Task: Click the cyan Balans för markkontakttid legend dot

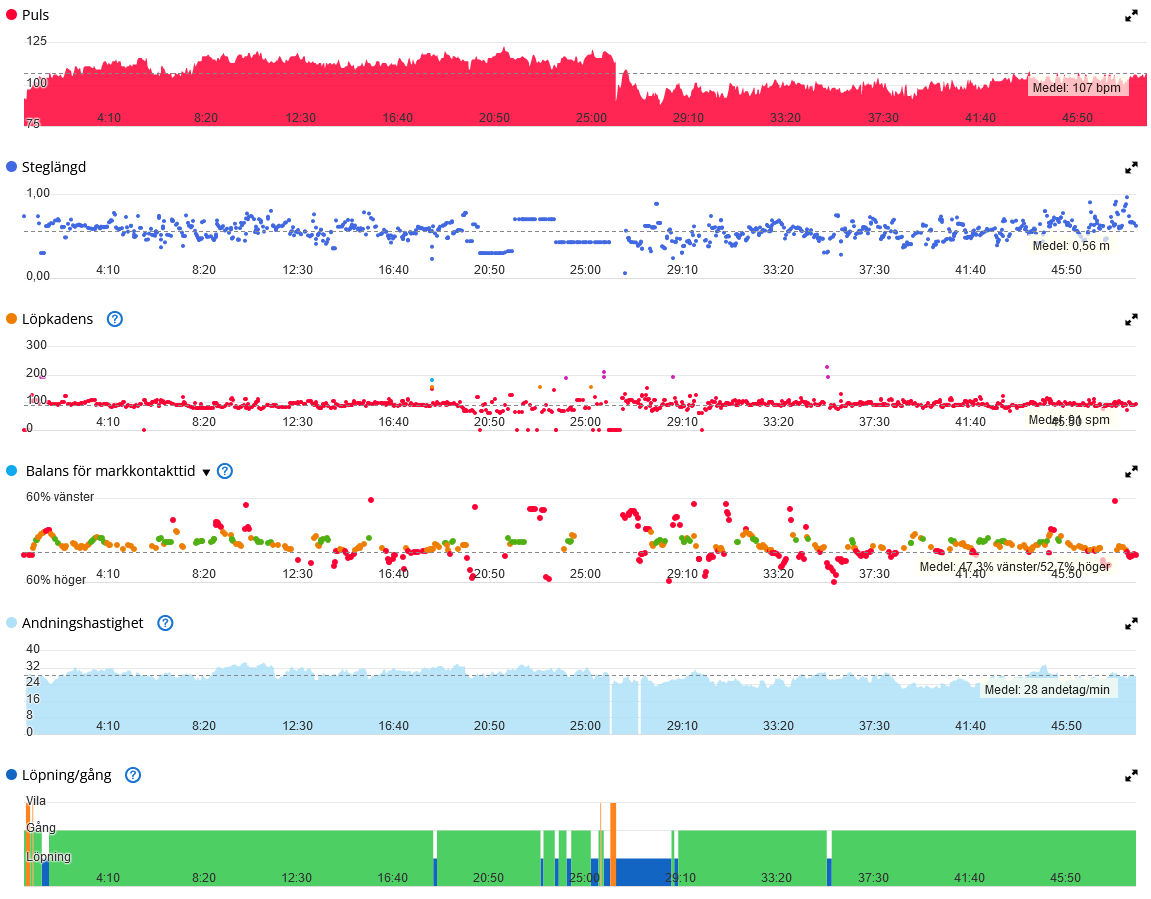Action: coord(11,470)
